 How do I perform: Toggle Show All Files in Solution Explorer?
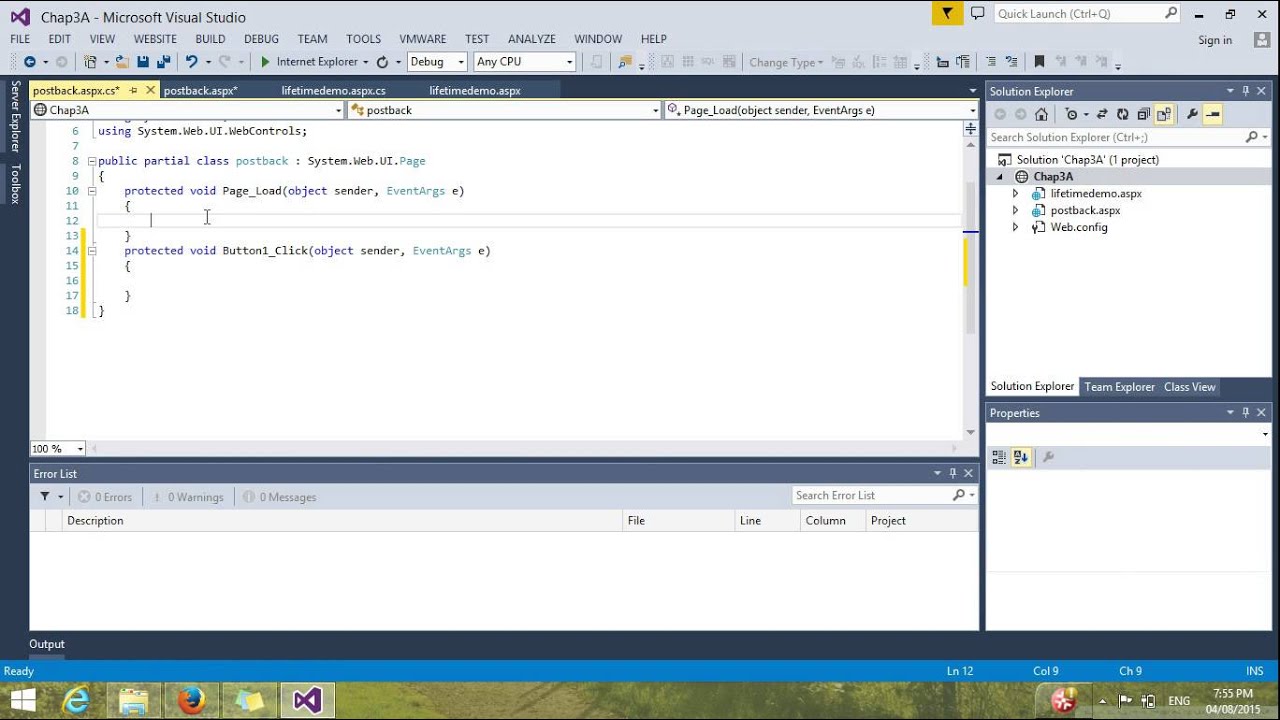click(x=1163, y=114)
